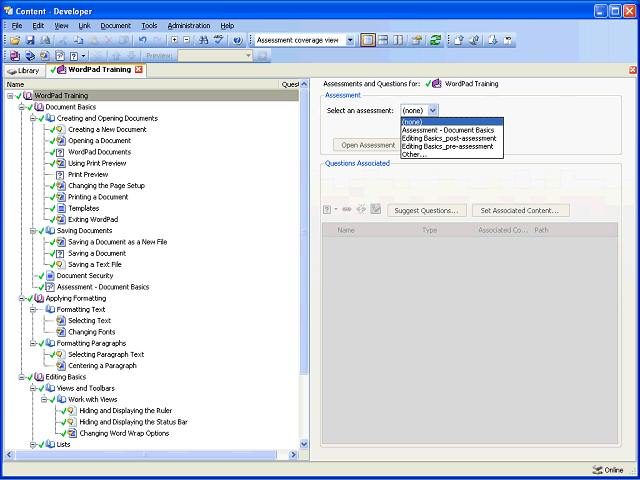
Task: Click the Check Out down-arrow icon
Action: point(492,40)
